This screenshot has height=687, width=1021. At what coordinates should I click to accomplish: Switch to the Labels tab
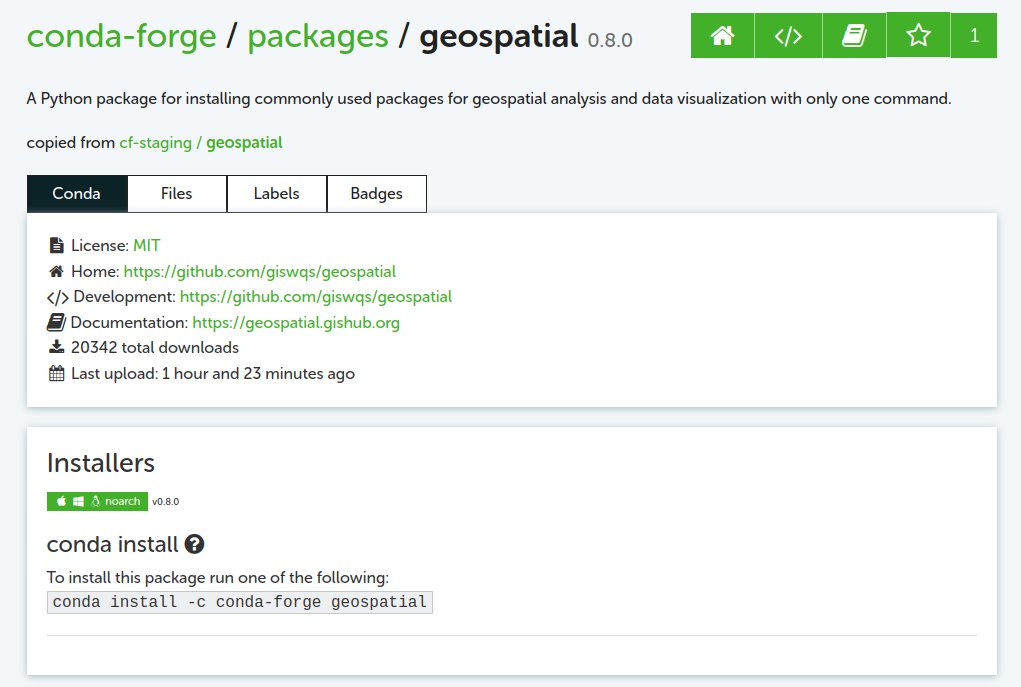[277, 193]
